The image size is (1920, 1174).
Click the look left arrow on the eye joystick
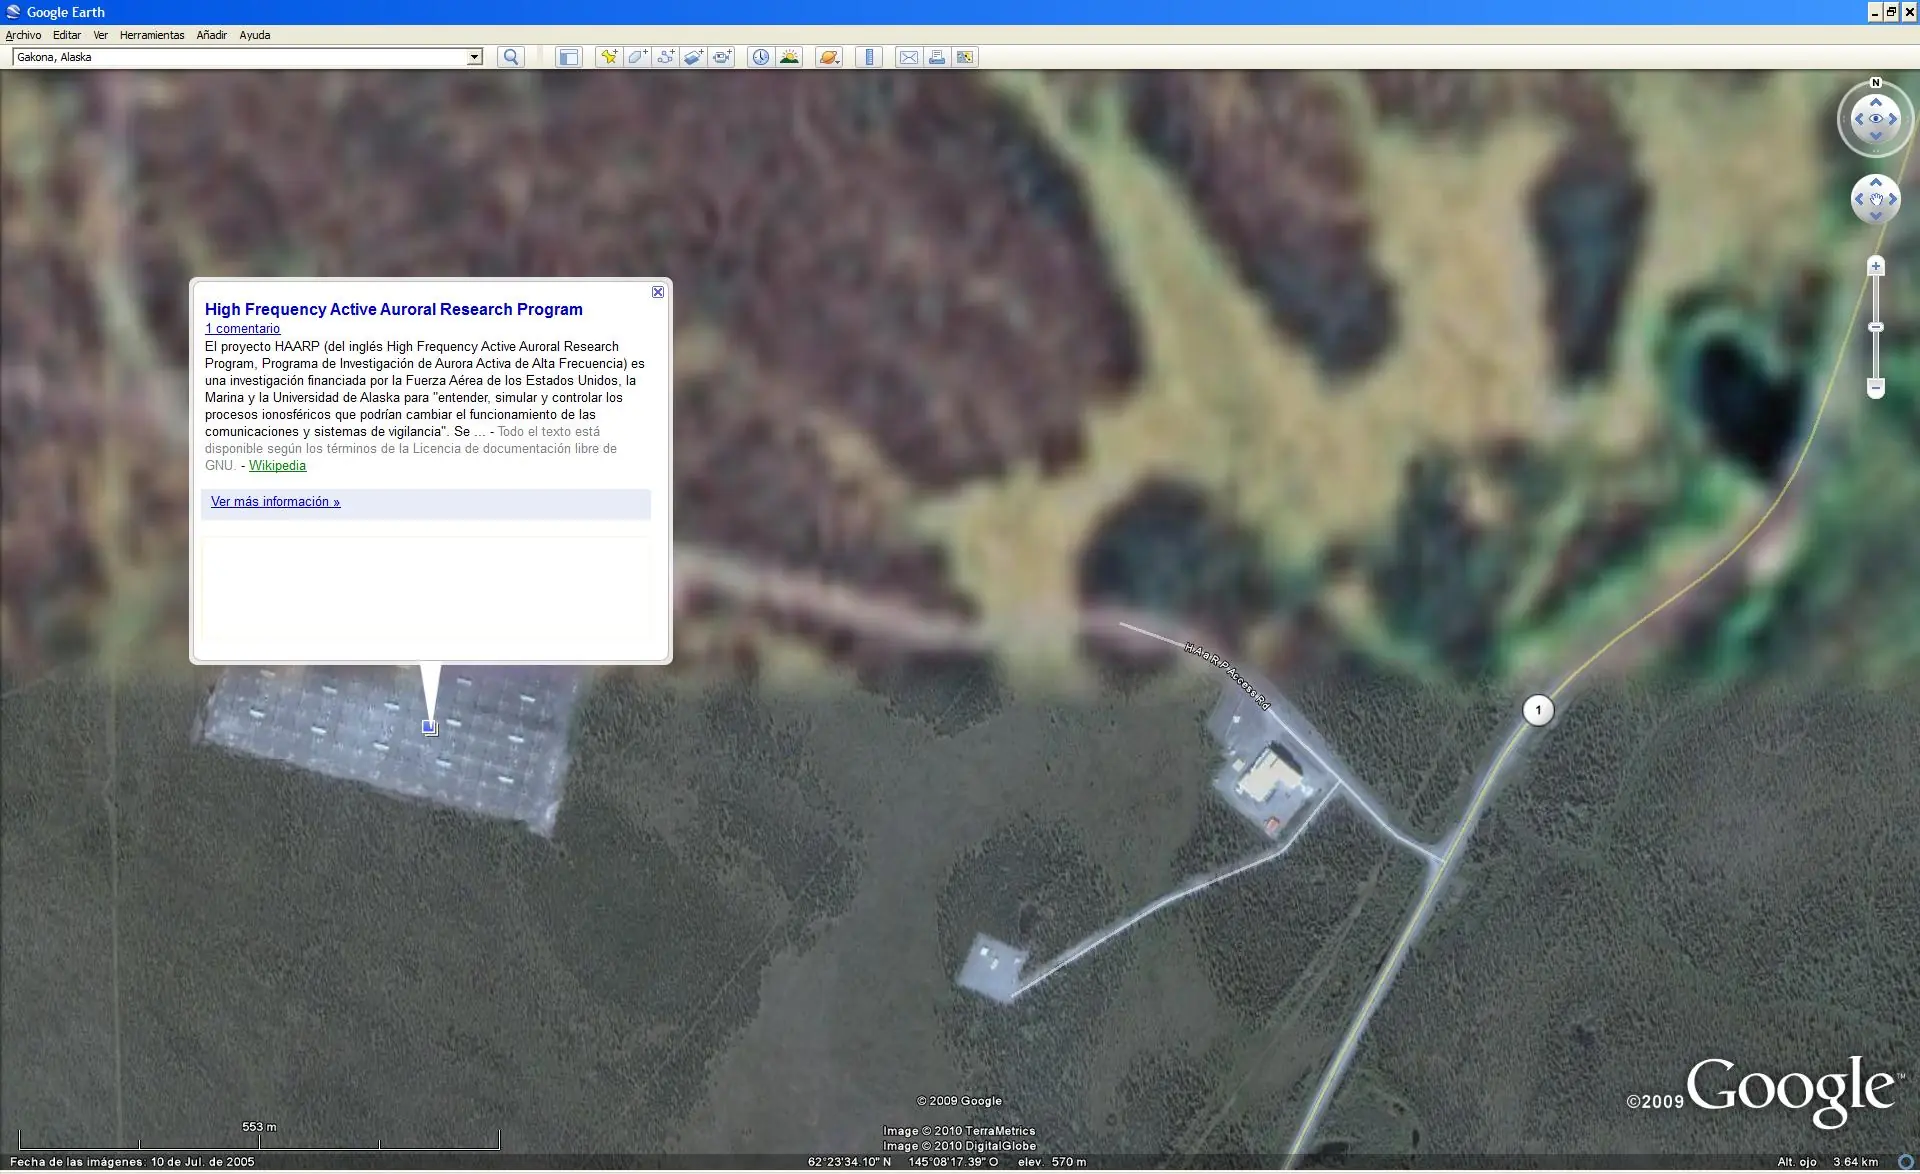pos(1859,119)
